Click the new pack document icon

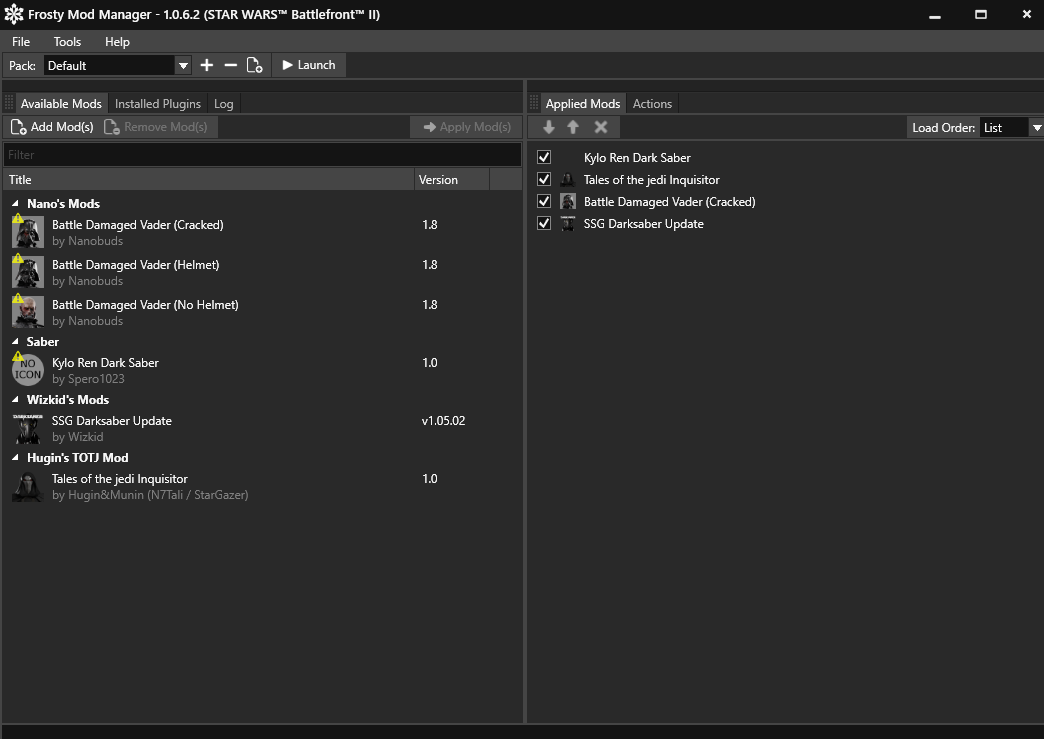pos(254,65)
